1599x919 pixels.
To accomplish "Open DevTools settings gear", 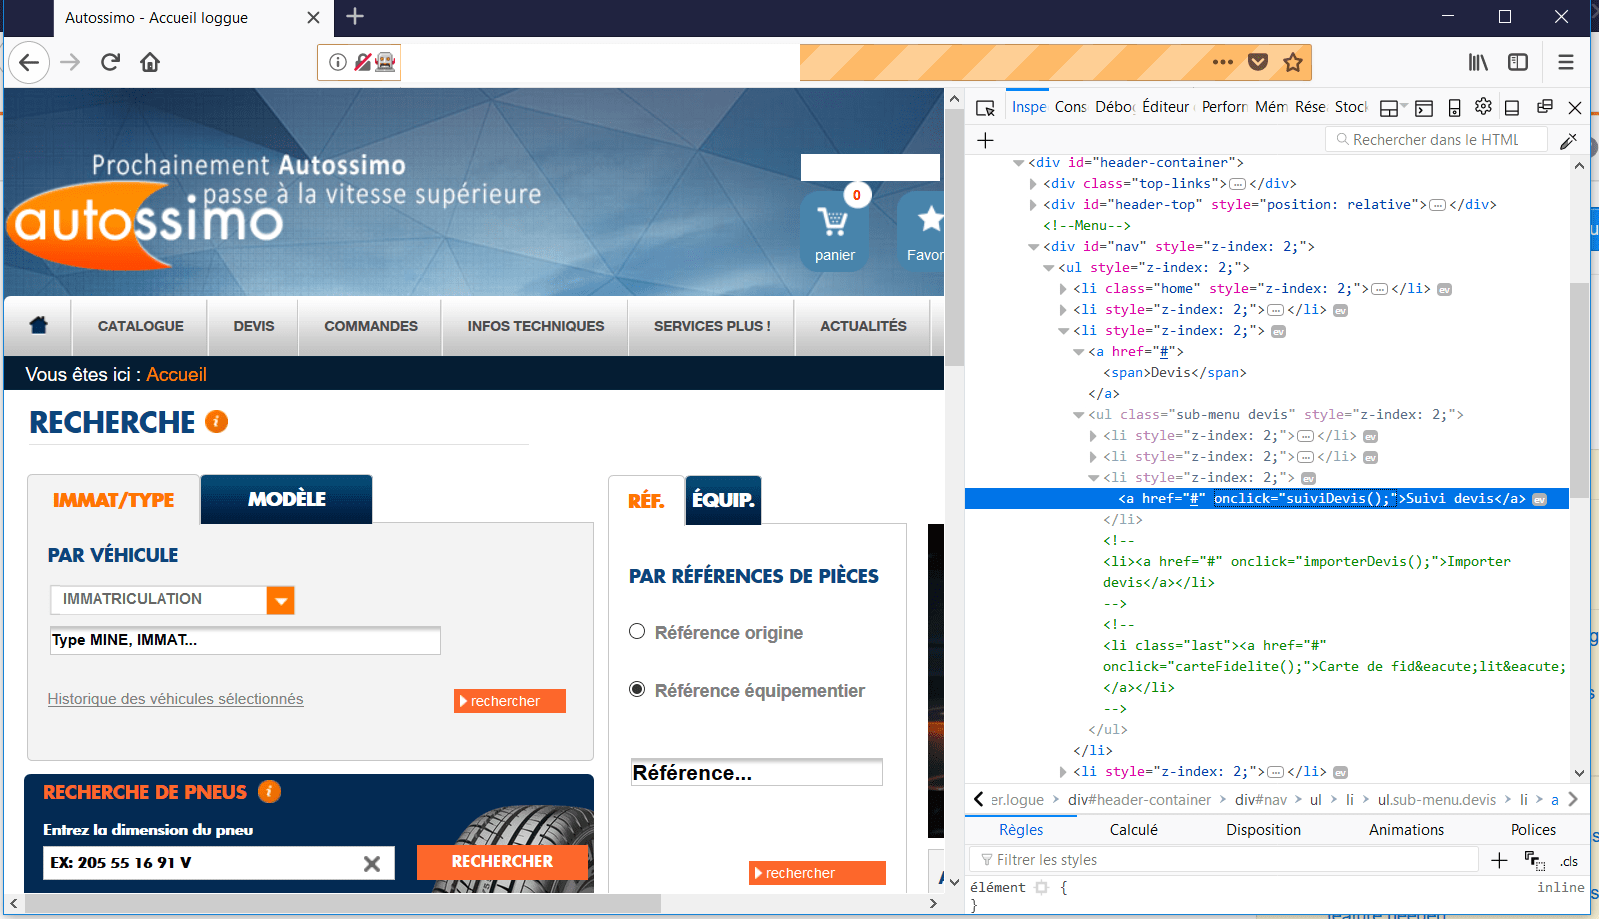I will (1483, 106).
